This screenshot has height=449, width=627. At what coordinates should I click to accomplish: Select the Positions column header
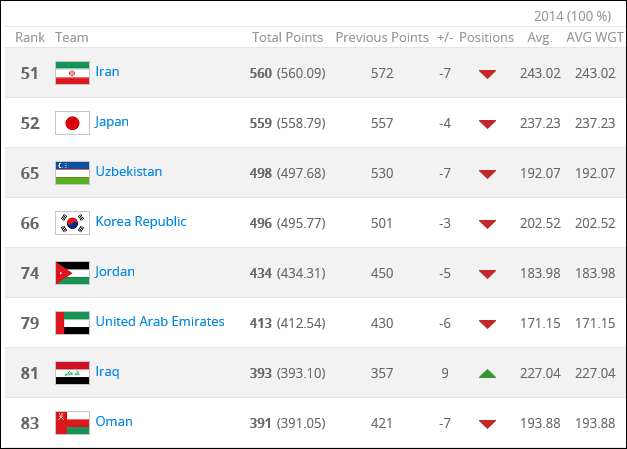[x=486, y=37]
